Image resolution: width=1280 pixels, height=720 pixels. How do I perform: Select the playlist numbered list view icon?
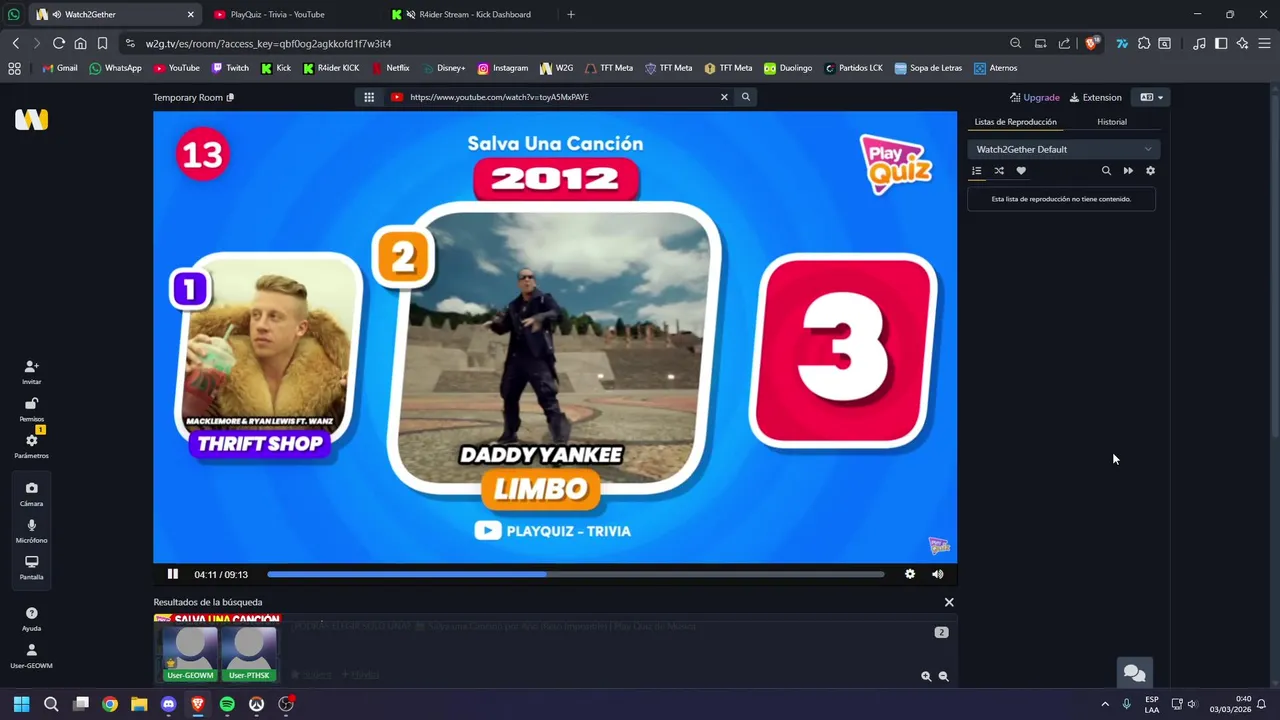pyautogui.click(x=977, y=171)
